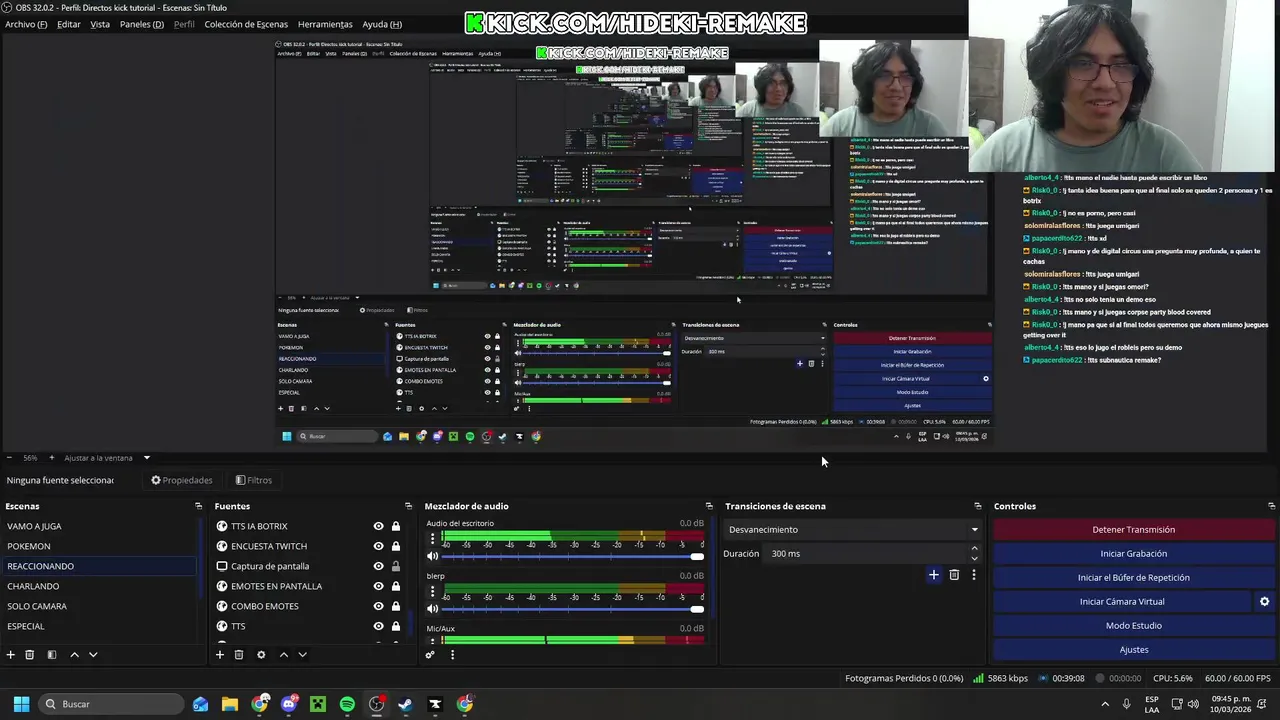Hide the EMOTES EN PANTALLA source
The height and width of the screenshot is (720, 1280).
378,586
